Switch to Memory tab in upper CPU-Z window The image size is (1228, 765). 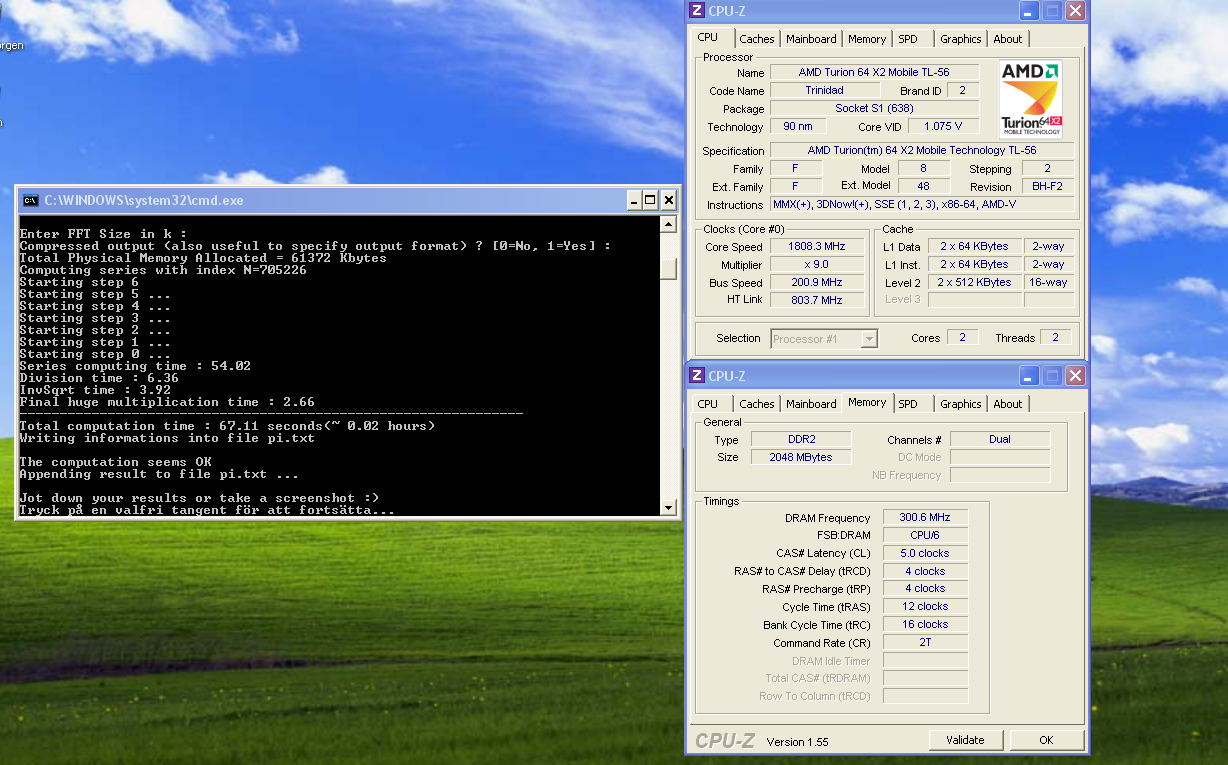tap(867, 39)
